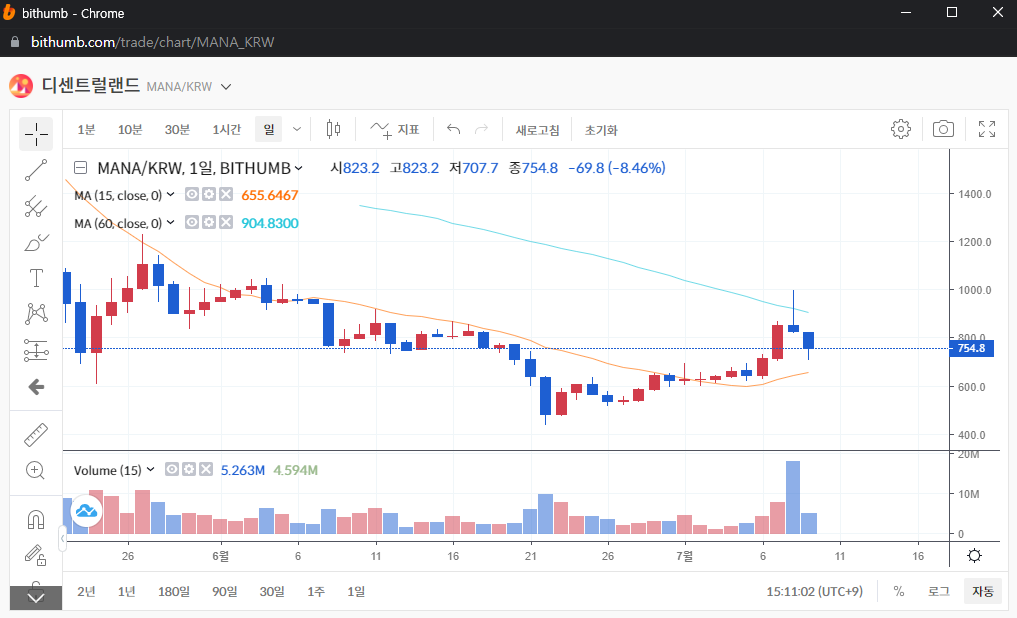Select the 일 daily interval

coord(269,130)
